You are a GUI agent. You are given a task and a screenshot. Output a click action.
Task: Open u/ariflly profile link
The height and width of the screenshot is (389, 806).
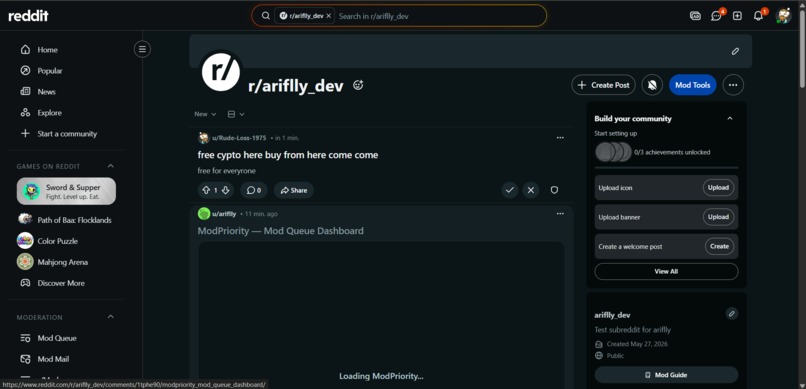(x=224, y=214)
